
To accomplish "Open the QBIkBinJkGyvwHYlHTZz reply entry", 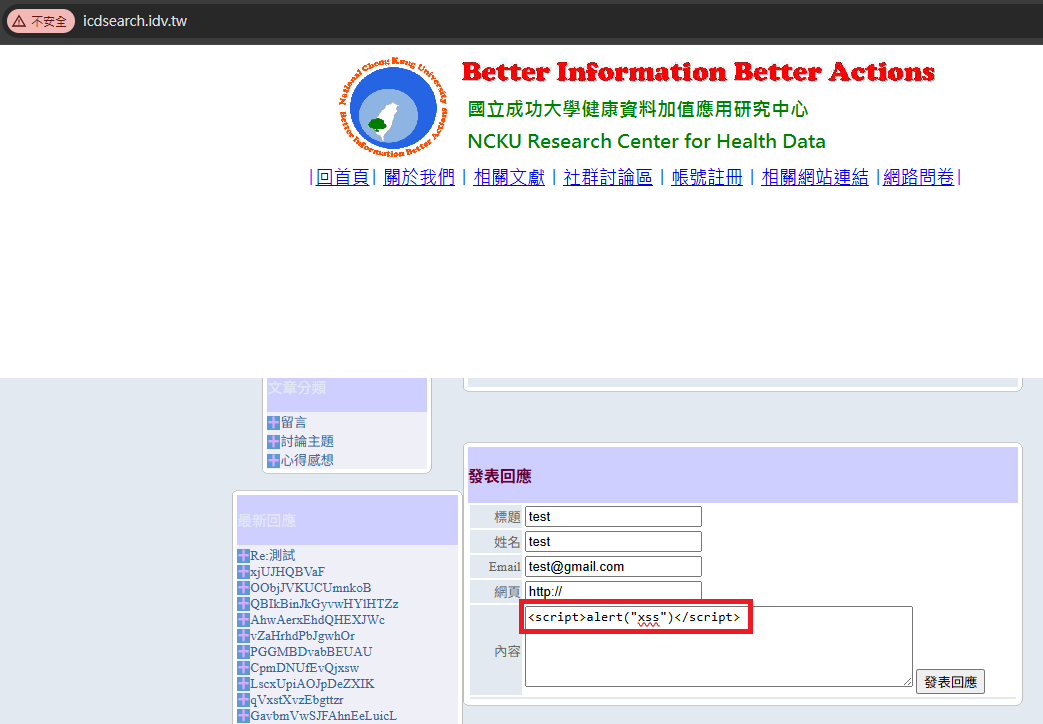I will click(325, 604).
